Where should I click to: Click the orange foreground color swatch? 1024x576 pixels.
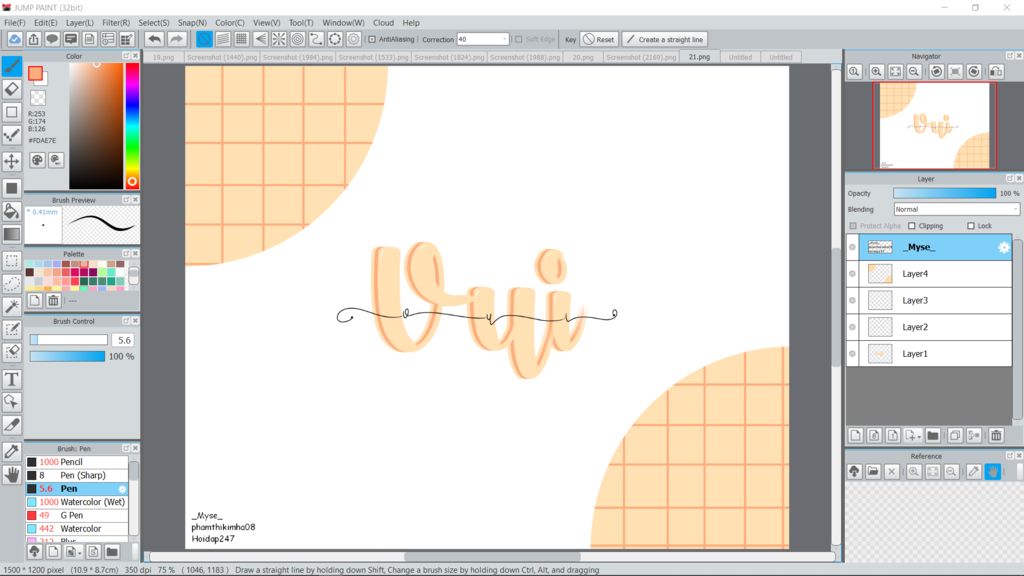[x=35, y=73]
